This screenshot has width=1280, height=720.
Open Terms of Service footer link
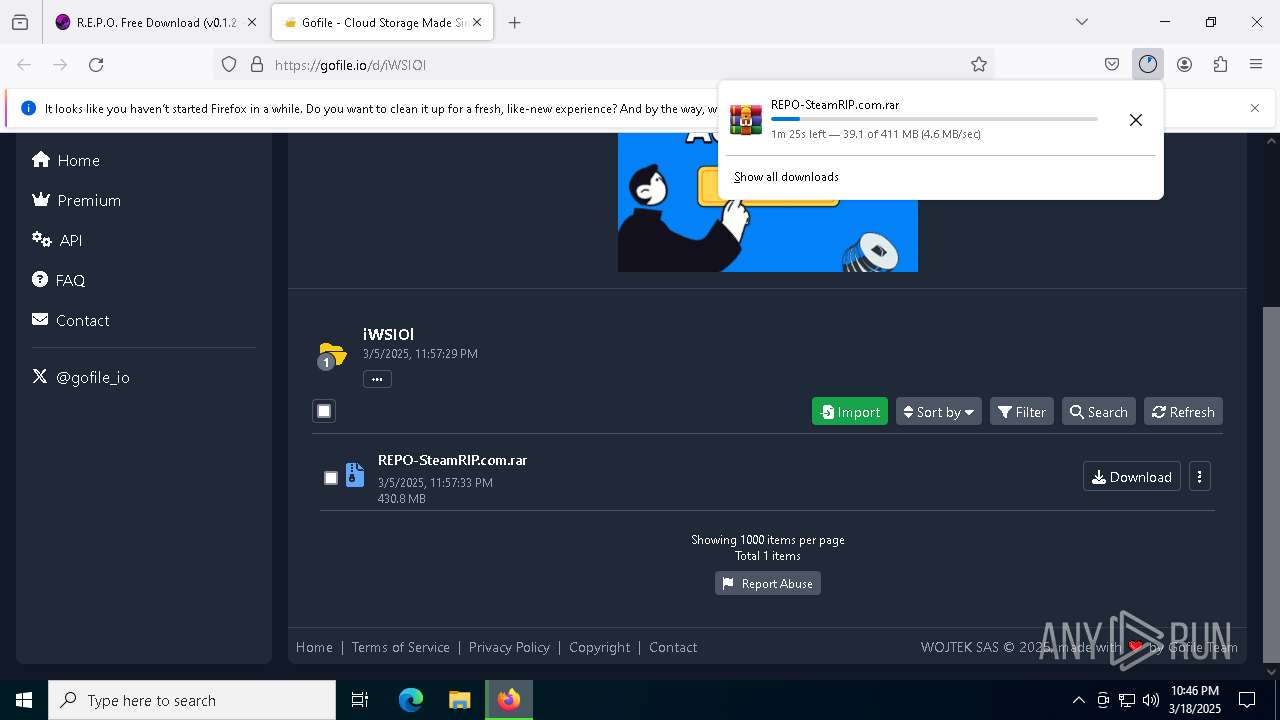click(401, 647)
